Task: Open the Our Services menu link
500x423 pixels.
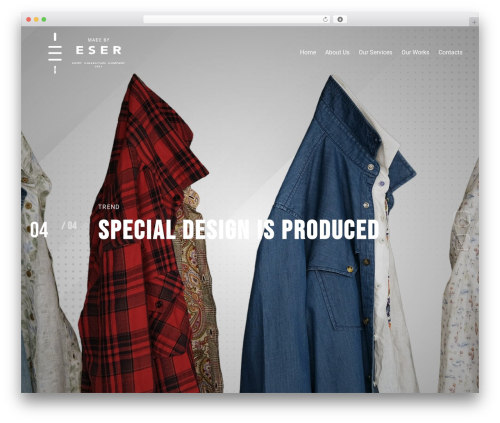Action: pyautogui.click(x=375, y=52)
